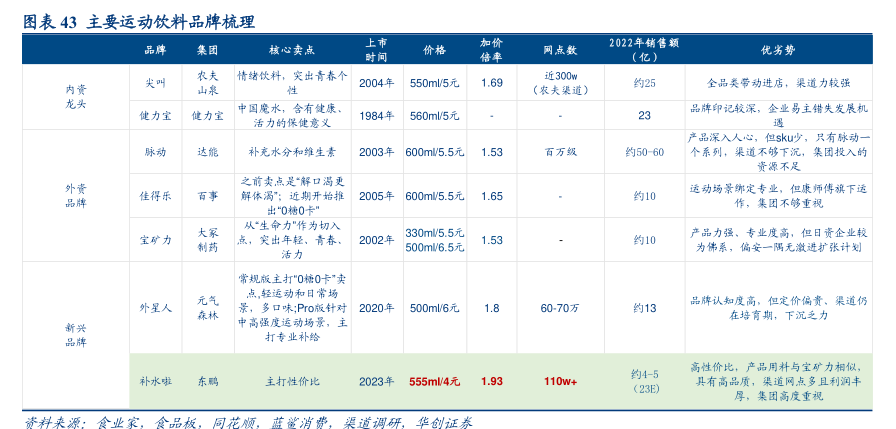This screenshot has height=429, width=896.
Task: Select the brand cell 脉动
Action: tap(155, 152)
